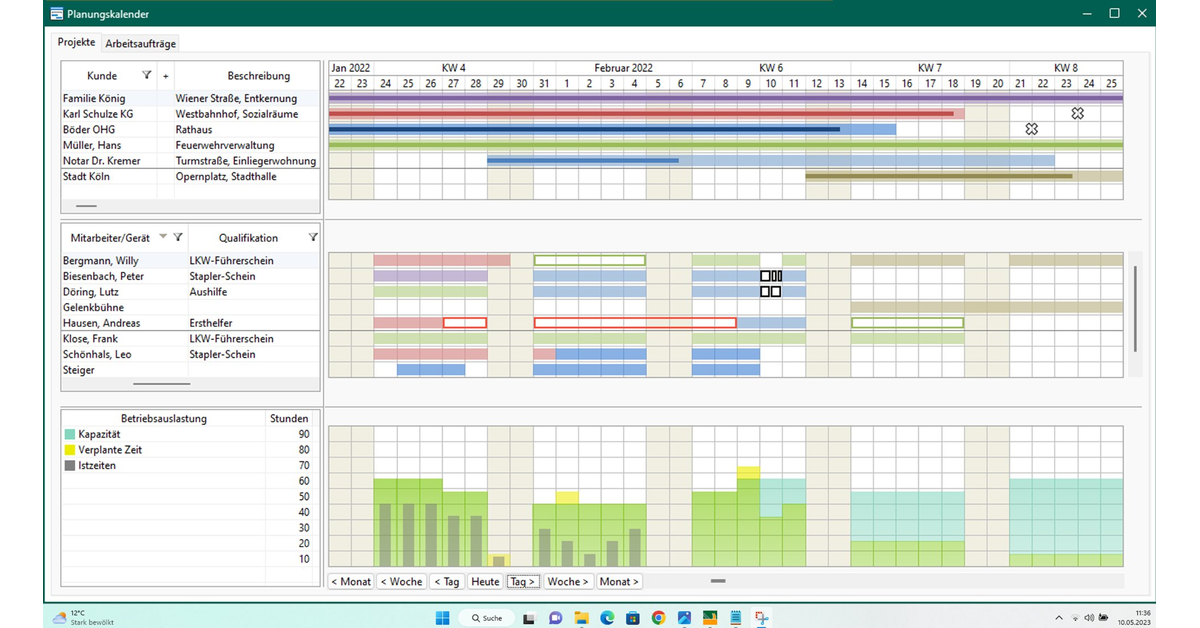Open Microsoft Edge from the taskbar
The height and width of the screenshot is (628, 1200).
pyautogui.click(x=607, y=618)
